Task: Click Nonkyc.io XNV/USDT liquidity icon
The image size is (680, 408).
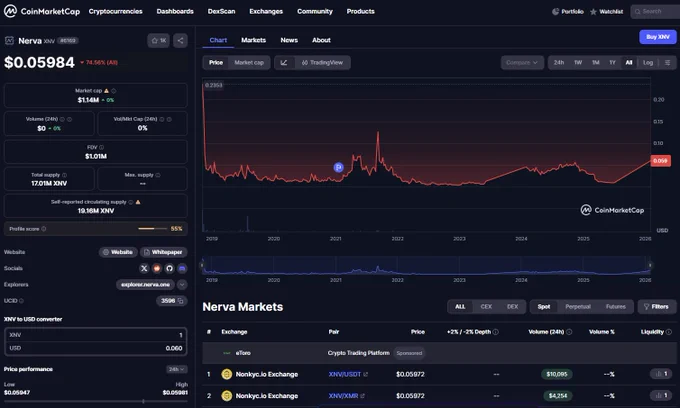Action: point(661,374)
